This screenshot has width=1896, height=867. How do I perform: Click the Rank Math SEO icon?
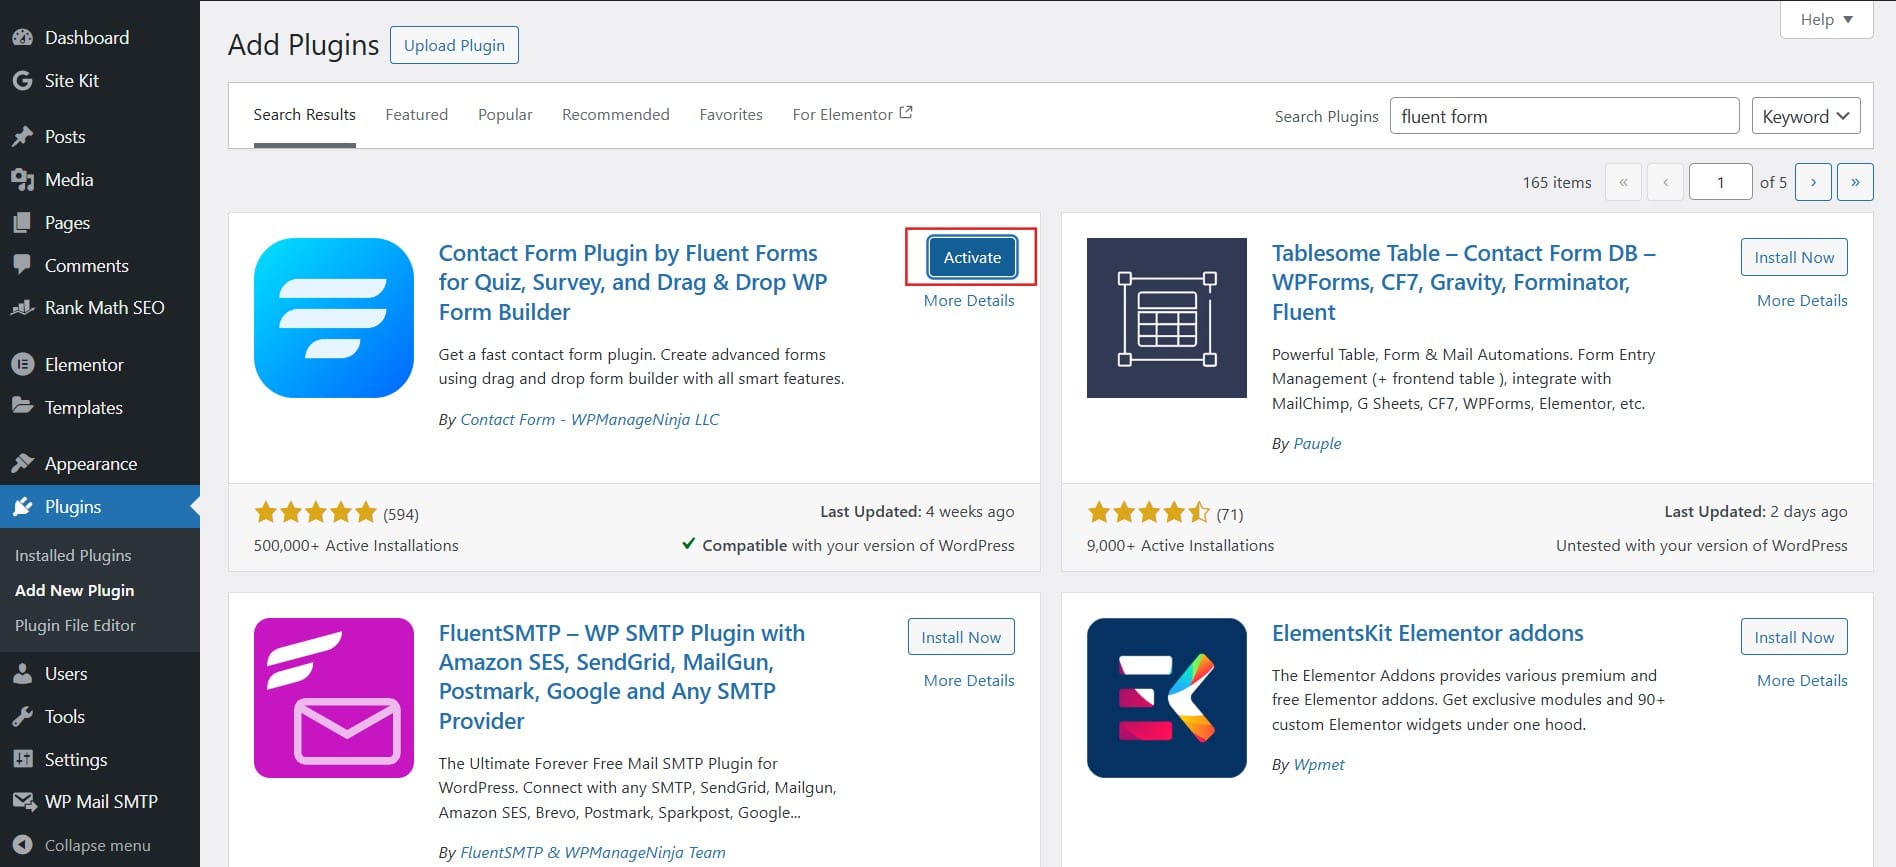22,308
